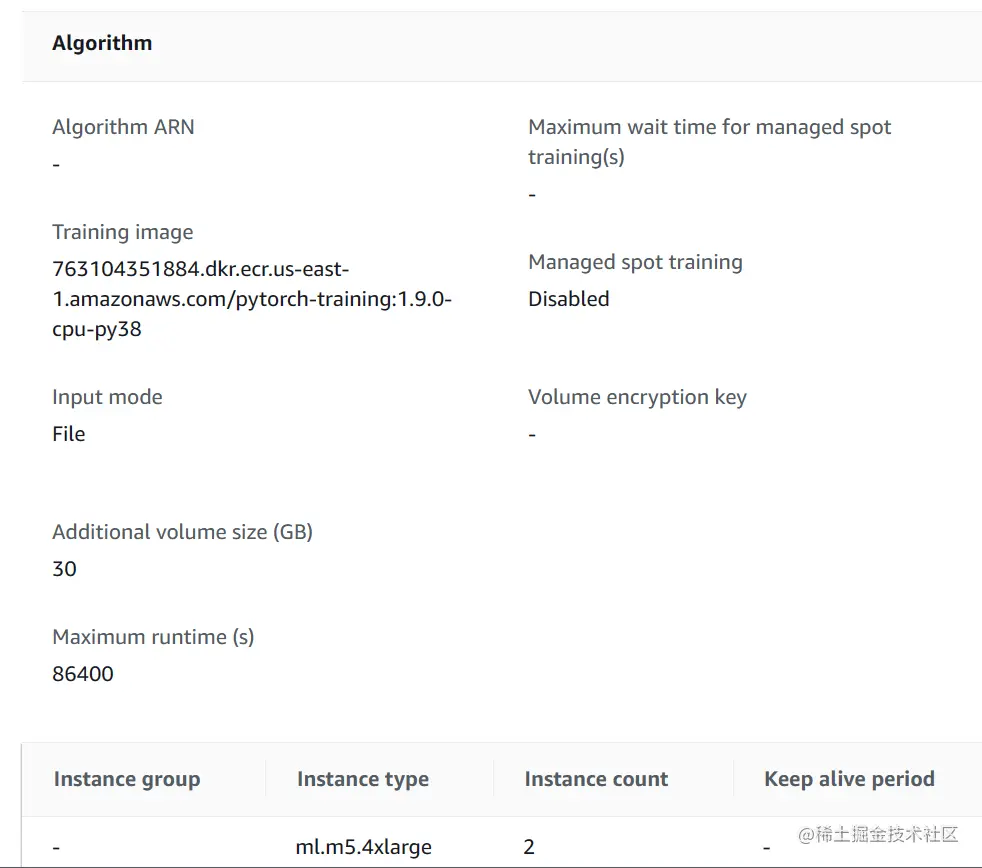982x868 pixels.
Task: Sort by Instance type column header
Action: pos(363,779)
